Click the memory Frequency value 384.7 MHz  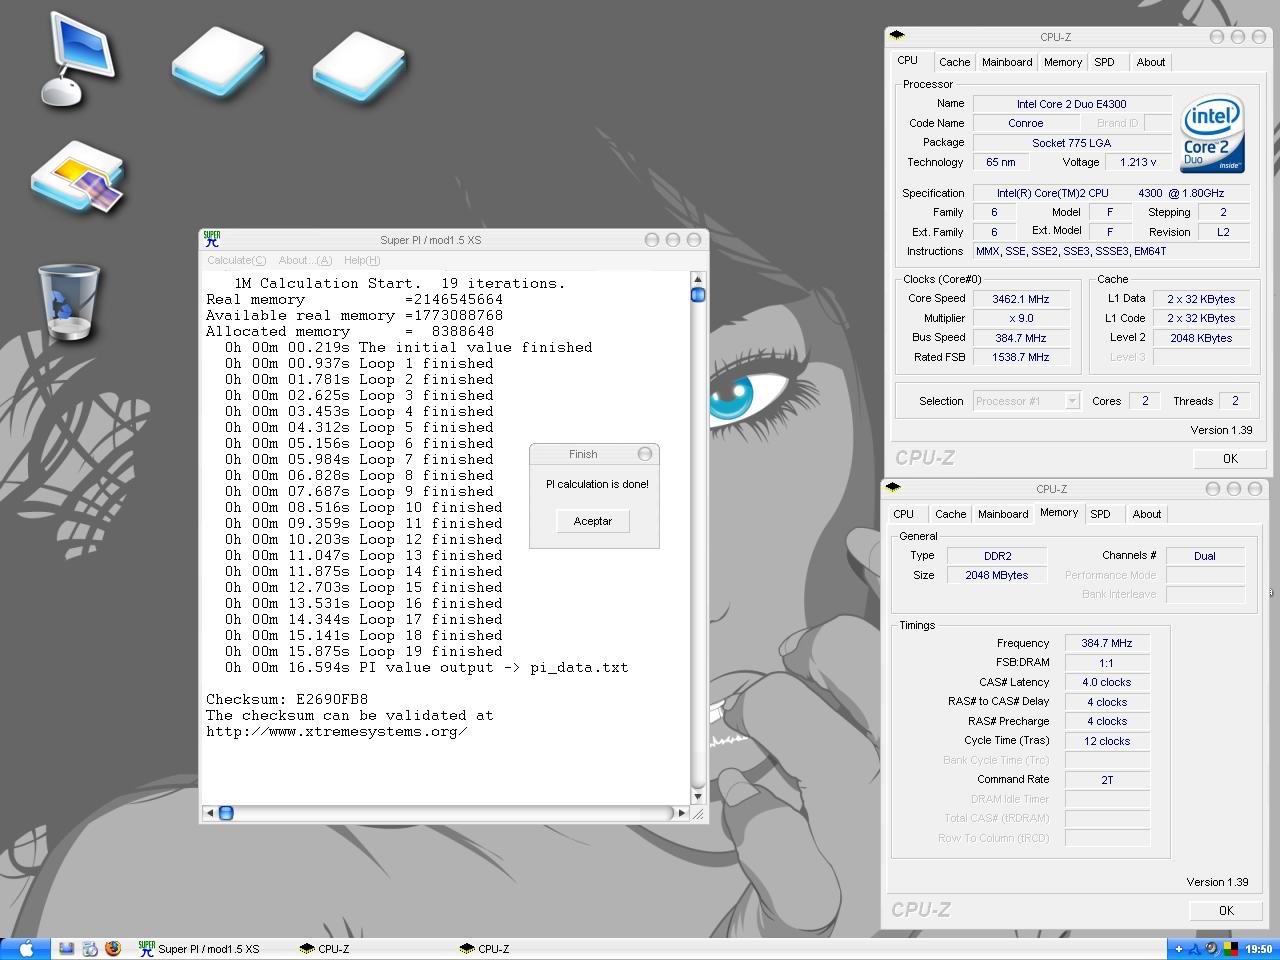point(1107,643)
